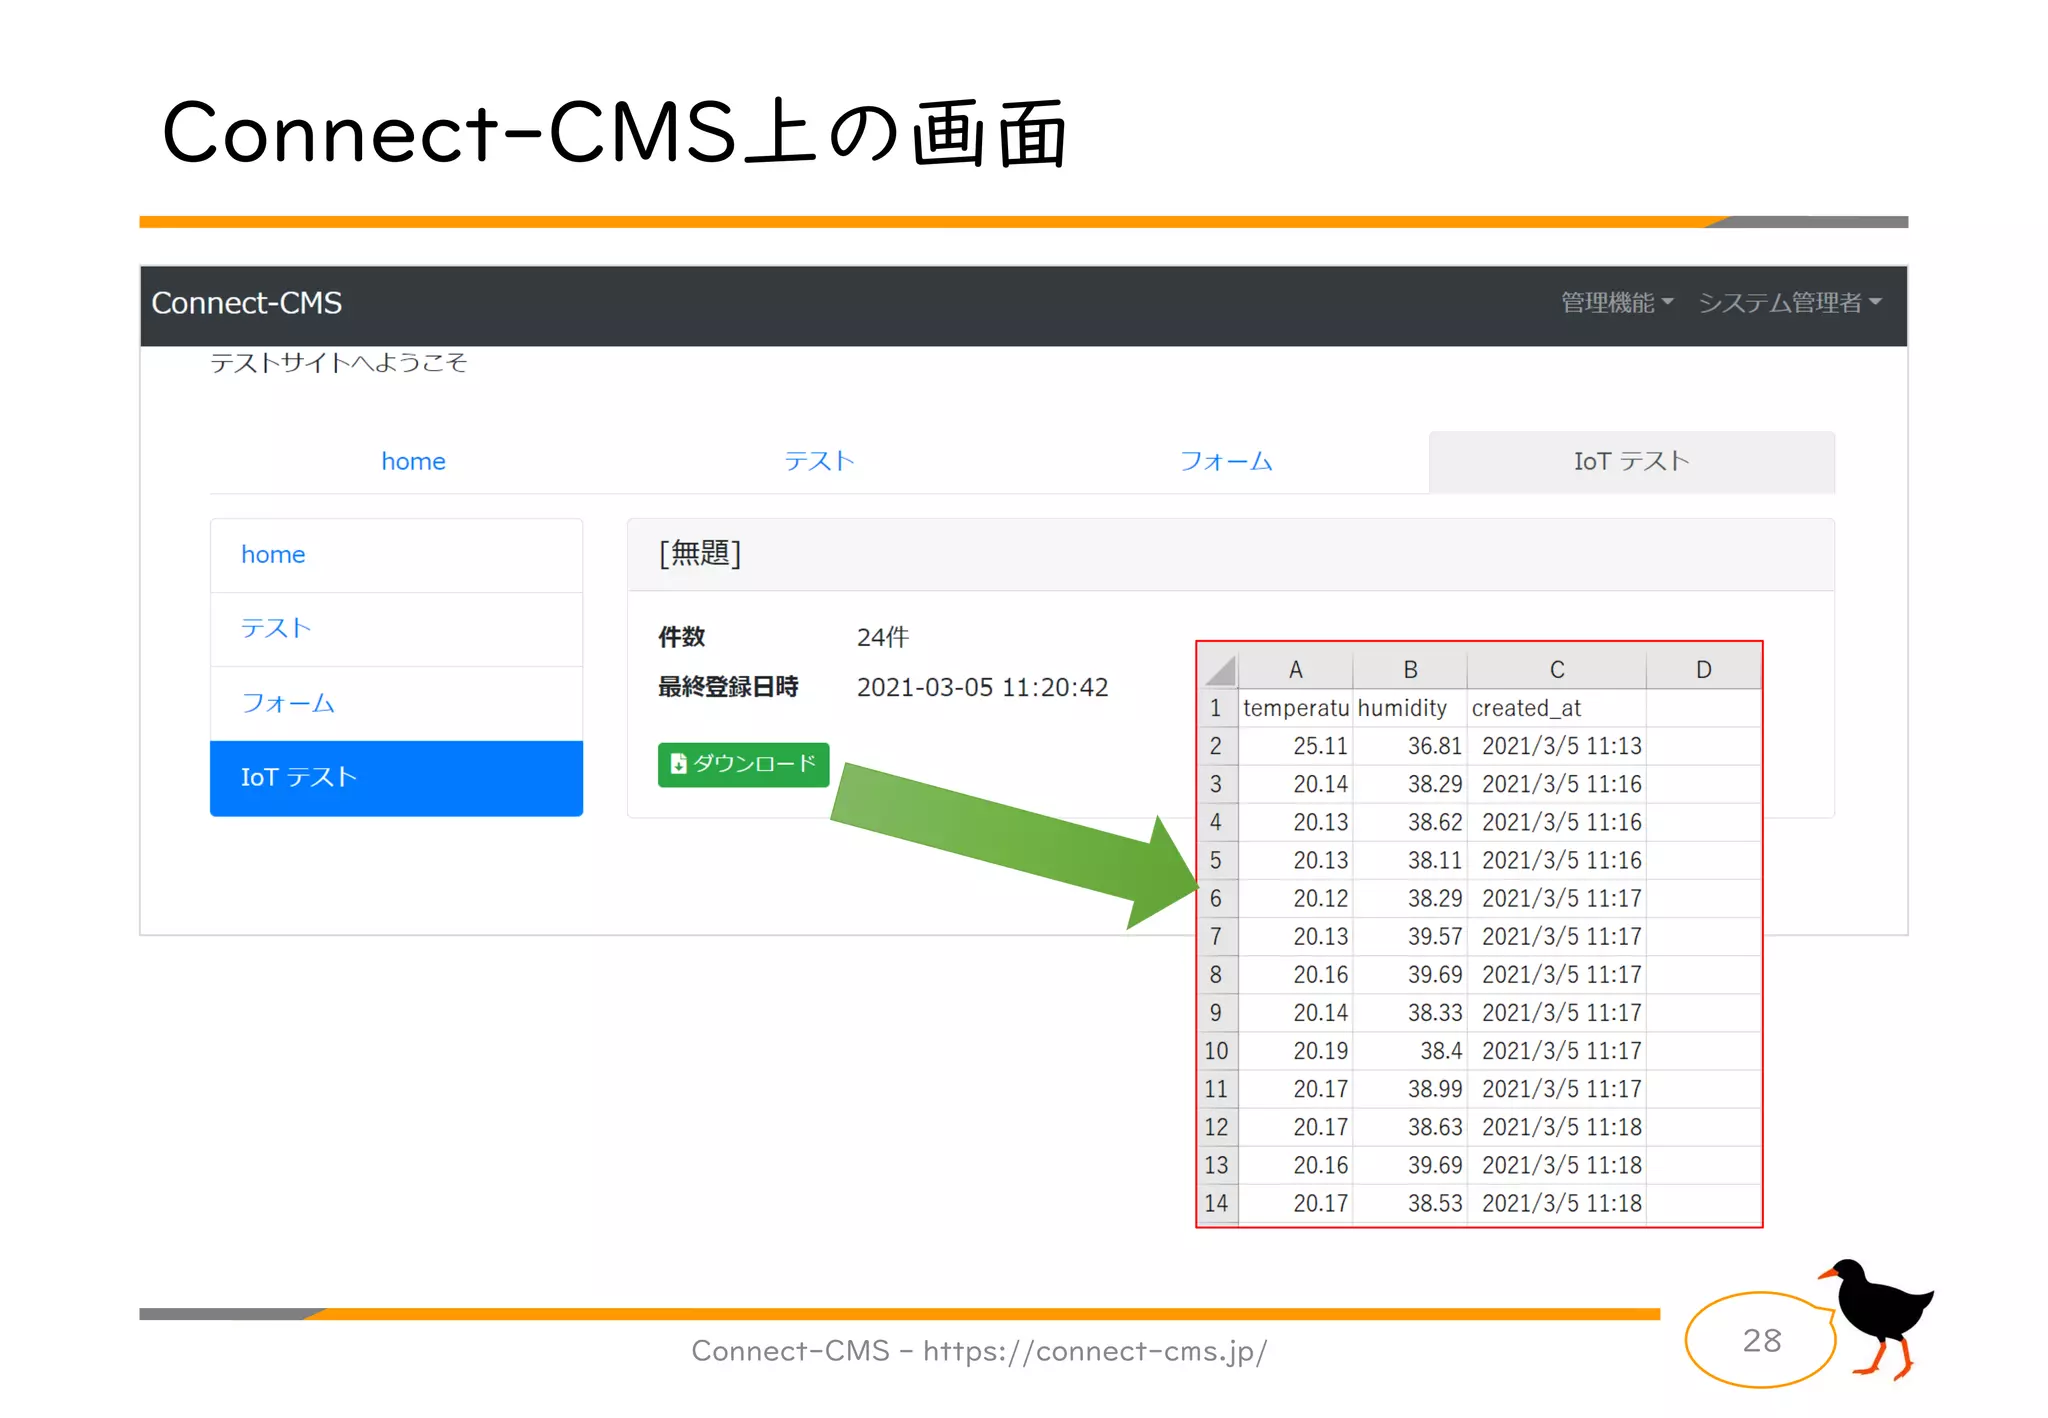Image resolution: width=2048 pixels, height=1418 pixels.
Task: Open フォーム in the sidebar menu
Action: point(396,703)
